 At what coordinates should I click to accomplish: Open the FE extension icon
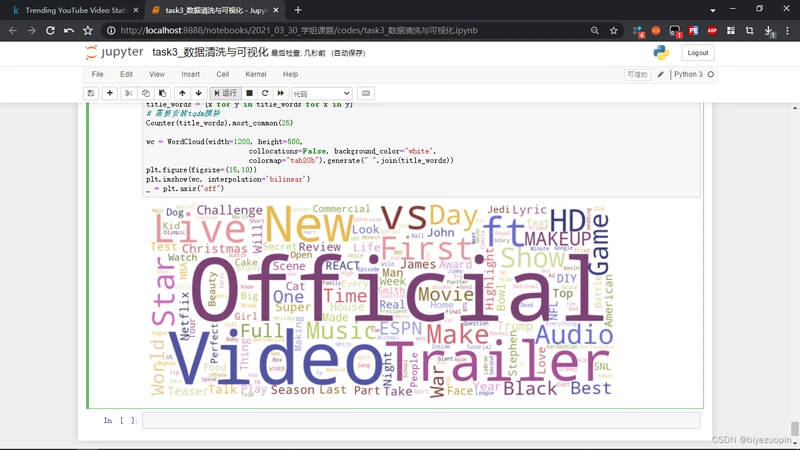coord(693,31)
